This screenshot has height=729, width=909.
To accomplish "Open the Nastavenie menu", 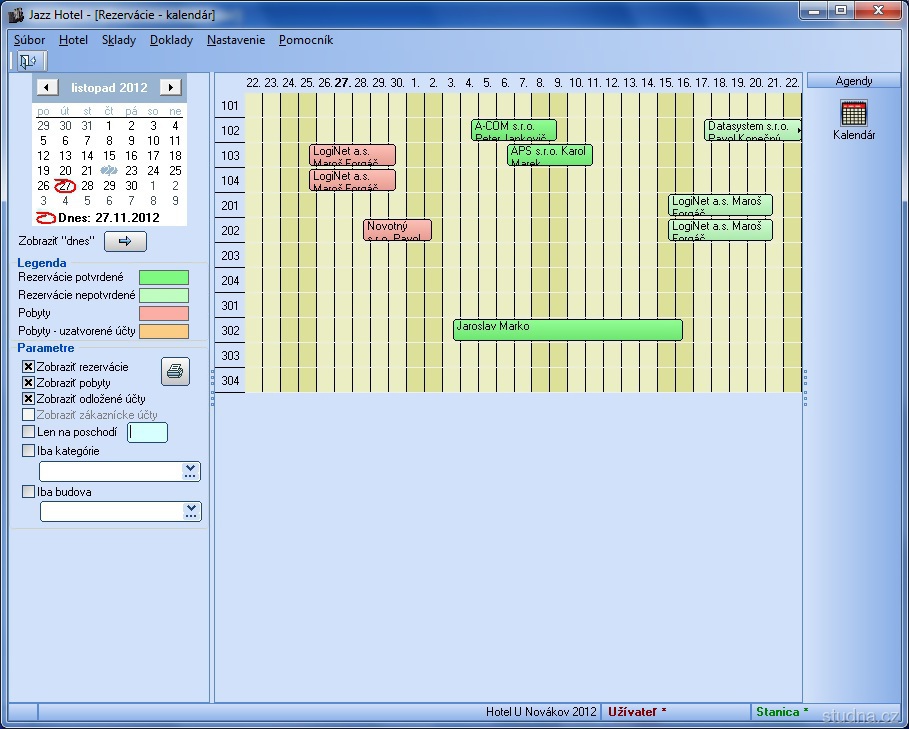I will [x=236, y=40].
